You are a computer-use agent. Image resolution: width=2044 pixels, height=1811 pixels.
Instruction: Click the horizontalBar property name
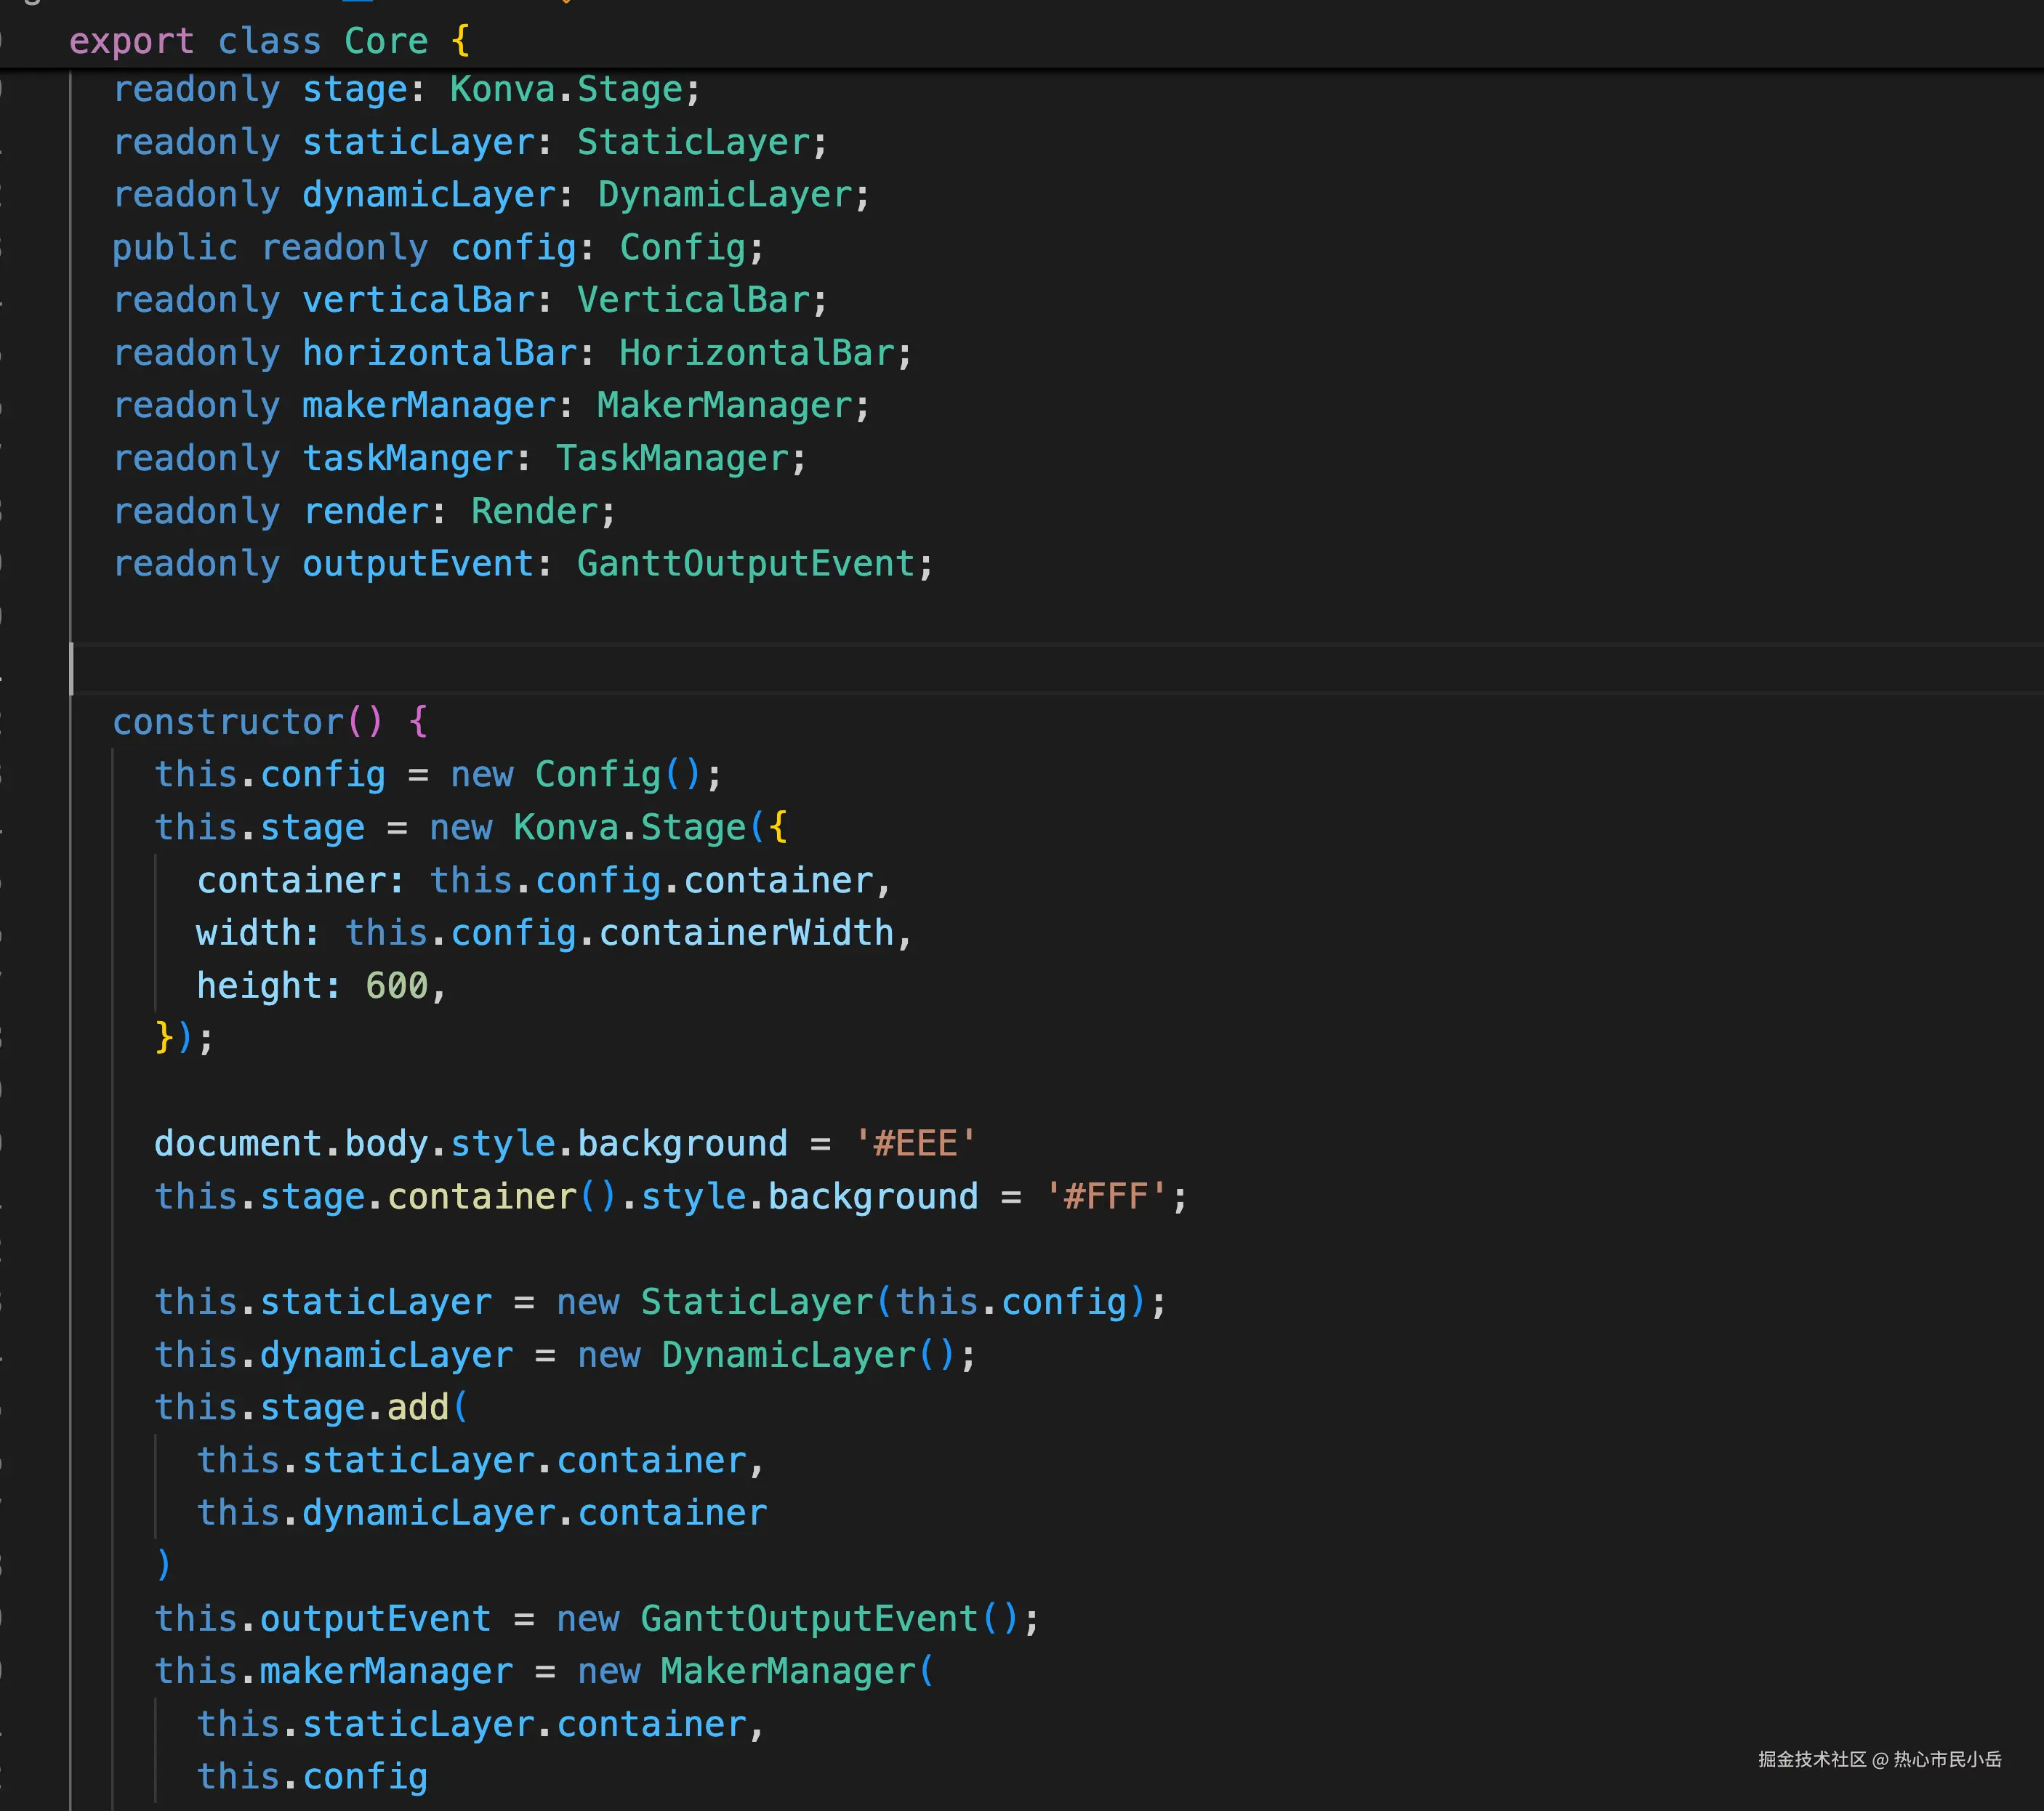point(440,353)
